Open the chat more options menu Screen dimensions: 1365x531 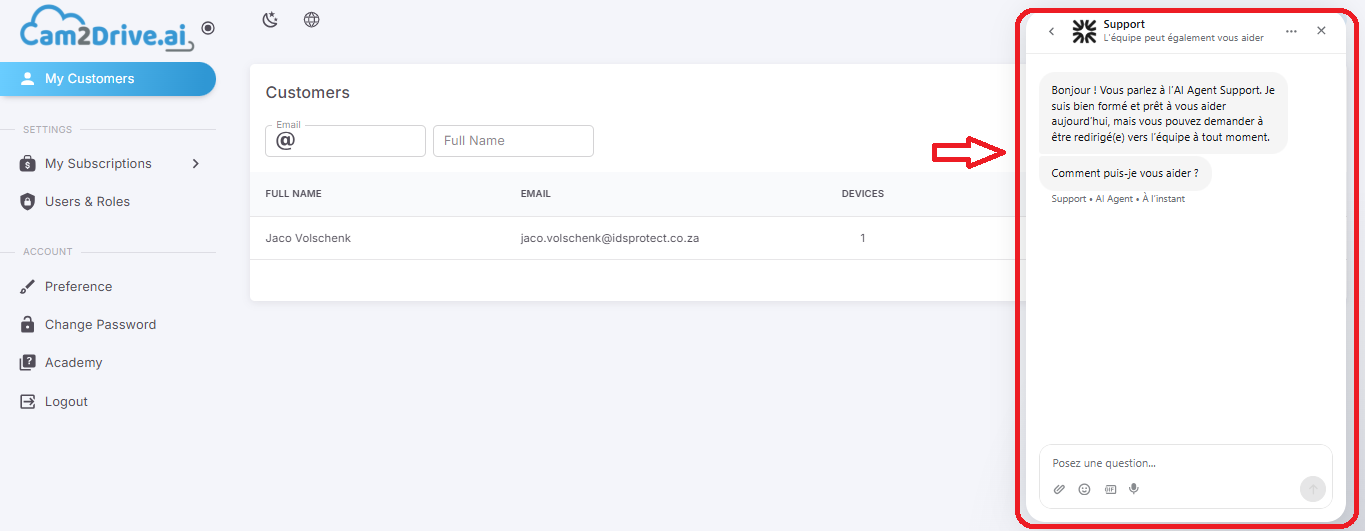click(1291, 31)
